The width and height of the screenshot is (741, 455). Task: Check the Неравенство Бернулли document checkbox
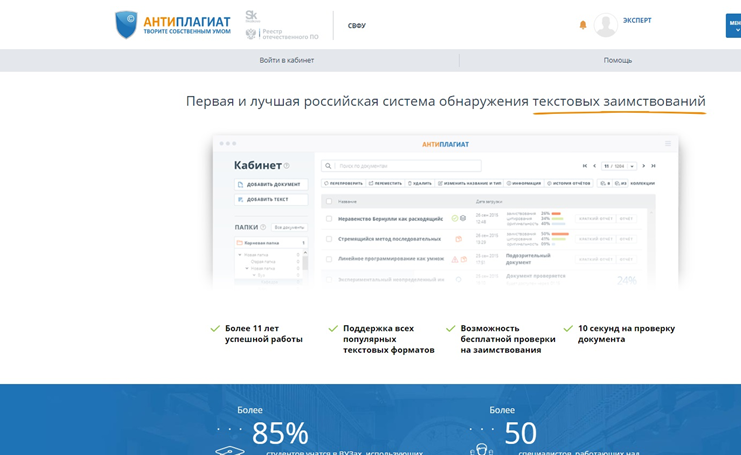tap(329, 219)
